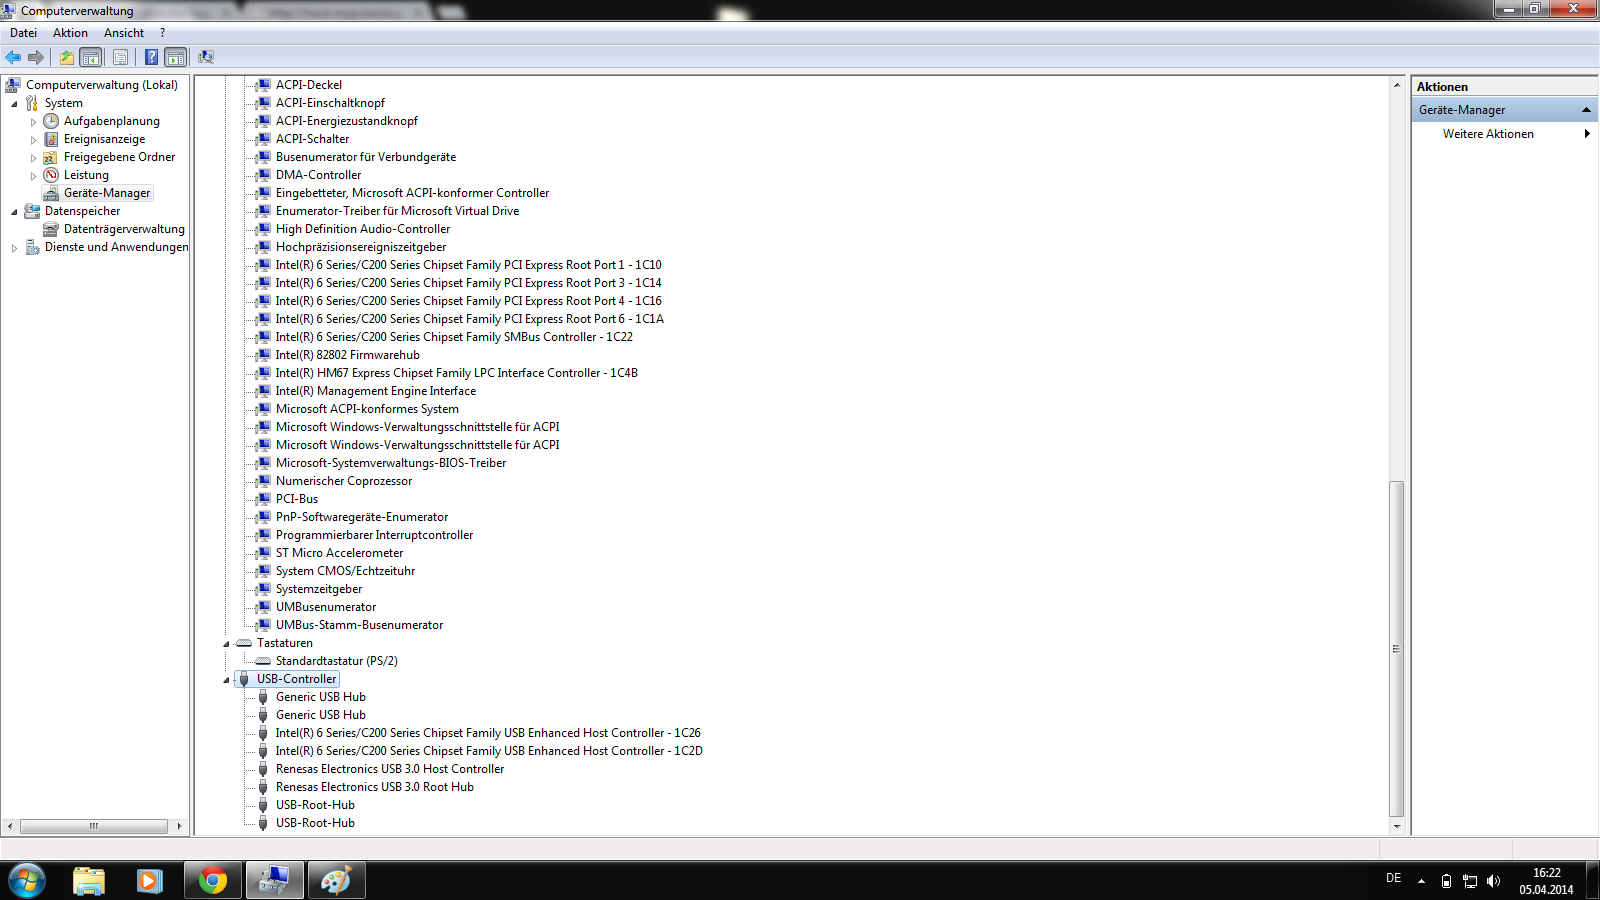Collapse the USB-Controller device category

pos(226,680)
